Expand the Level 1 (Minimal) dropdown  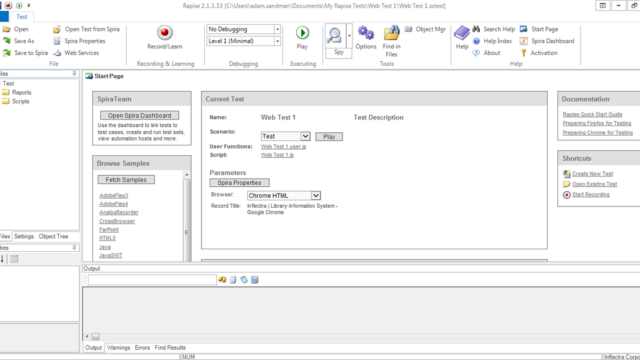coord(277,41)
